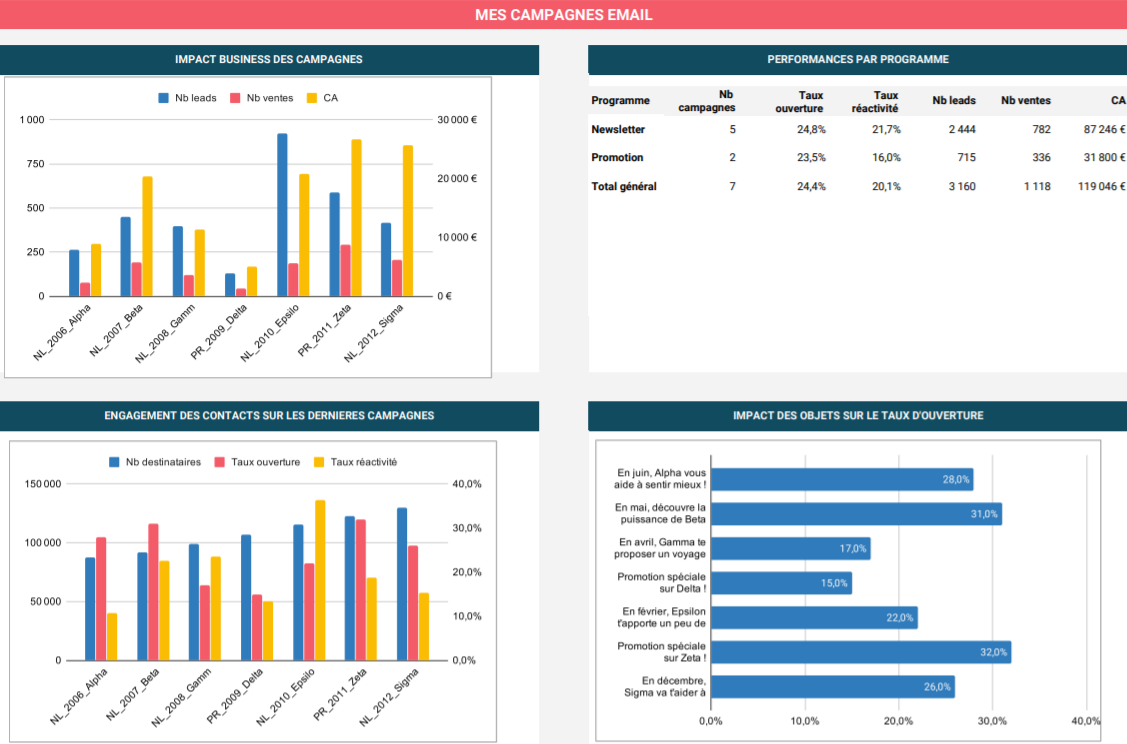Click the 336 Promotion sales cell
1127x744 pixels.
click(x=1041, y=157)
